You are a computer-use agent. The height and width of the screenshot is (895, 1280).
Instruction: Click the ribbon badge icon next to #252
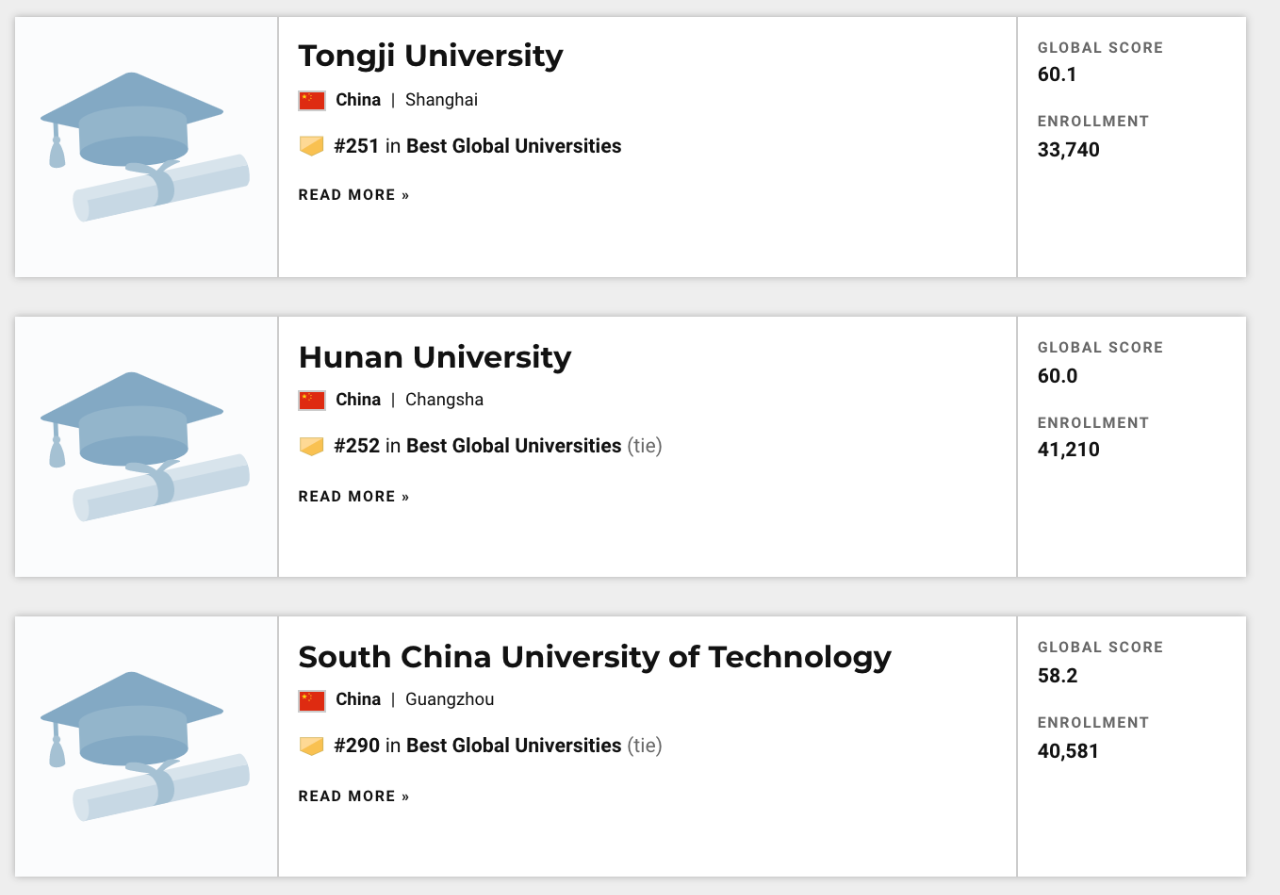point(311,445)
